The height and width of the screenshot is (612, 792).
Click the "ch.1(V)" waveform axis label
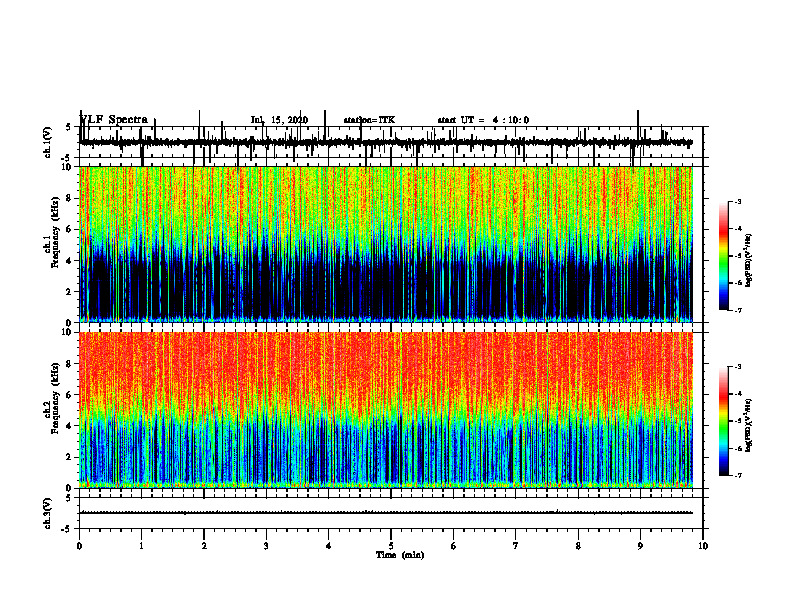click(48, 142)
